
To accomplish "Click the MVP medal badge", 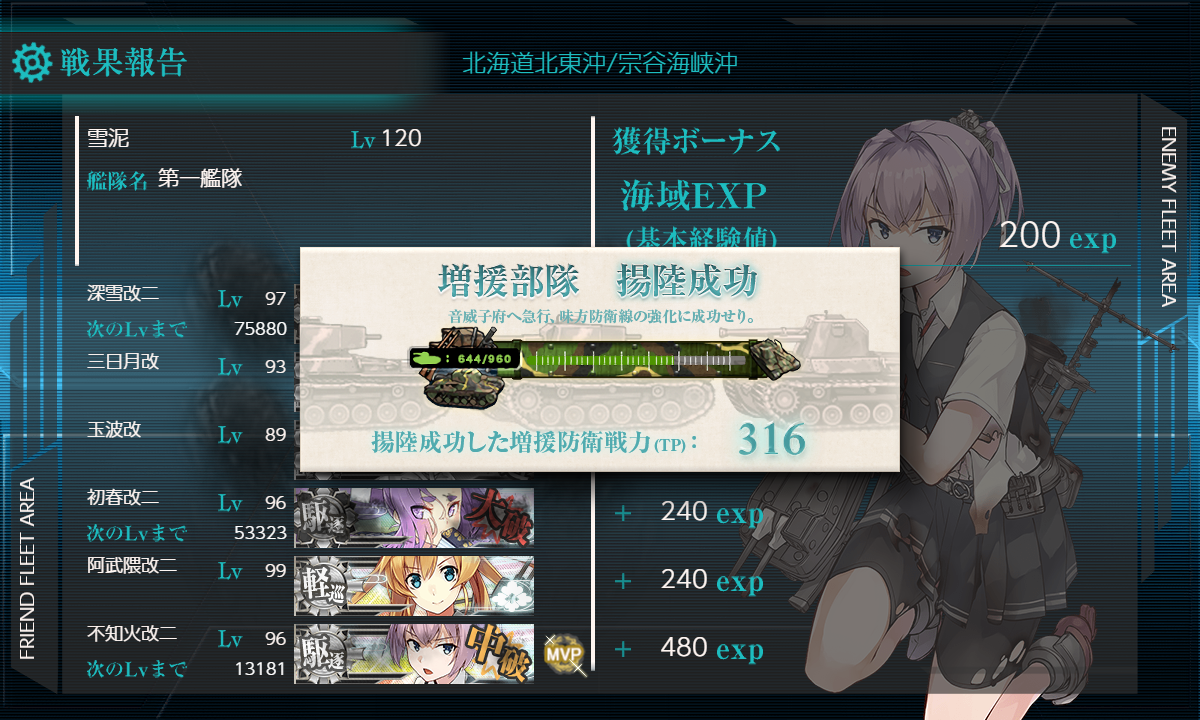I will click(562, 653).
